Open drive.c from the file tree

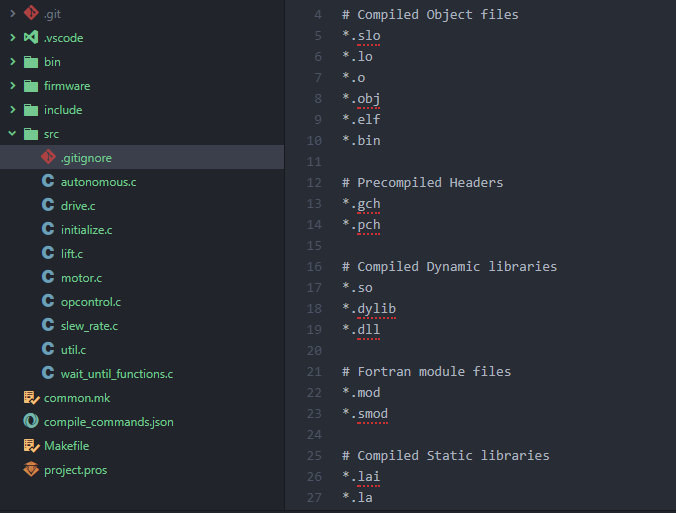[78, 206]
